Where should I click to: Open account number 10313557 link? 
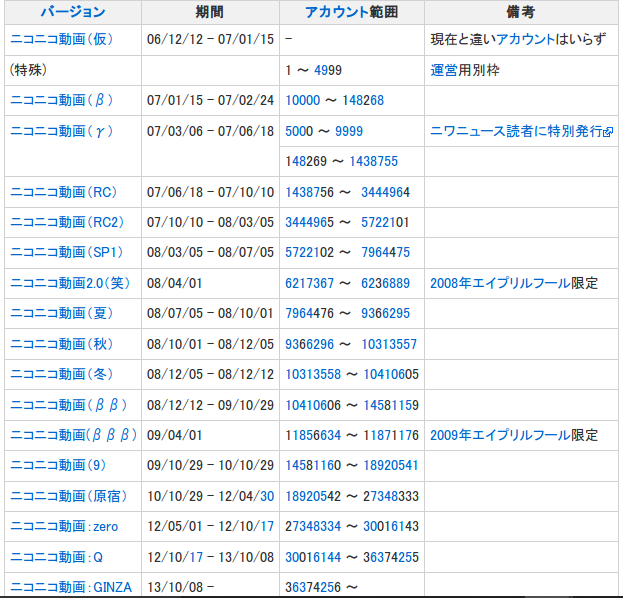coord(389,344)
